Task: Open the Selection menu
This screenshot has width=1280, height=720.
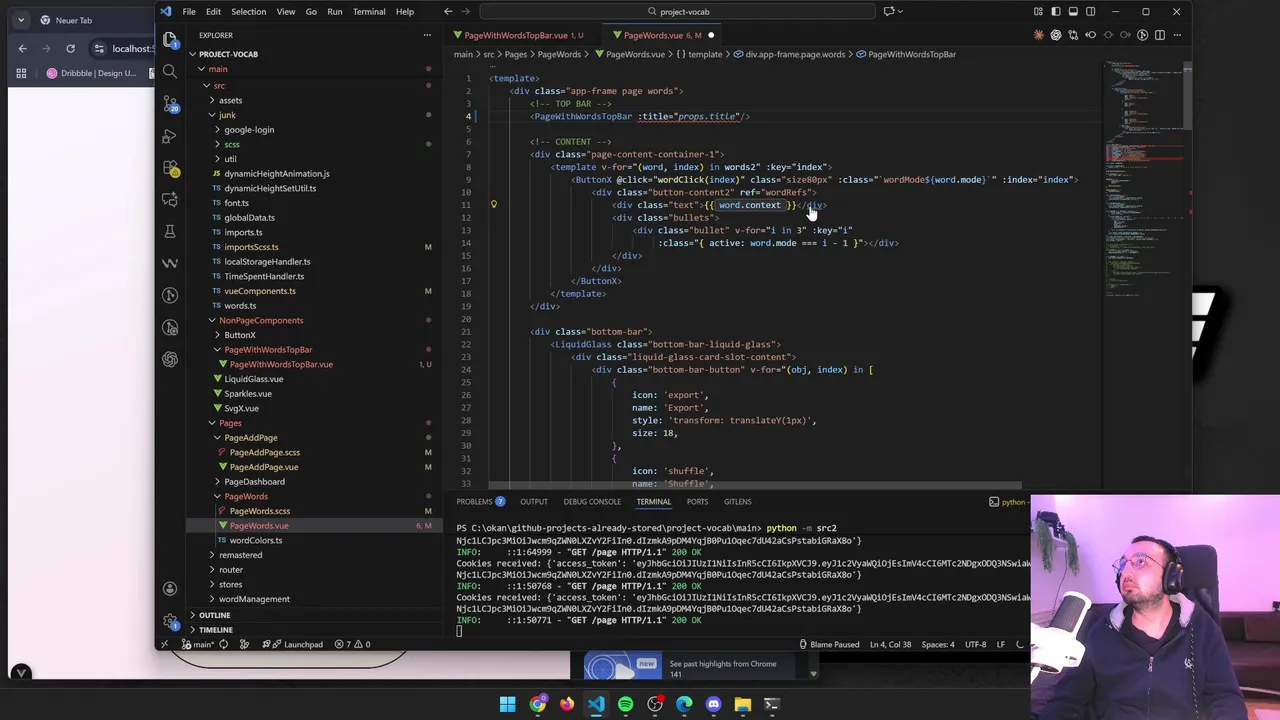Action: tap(248, 11)
